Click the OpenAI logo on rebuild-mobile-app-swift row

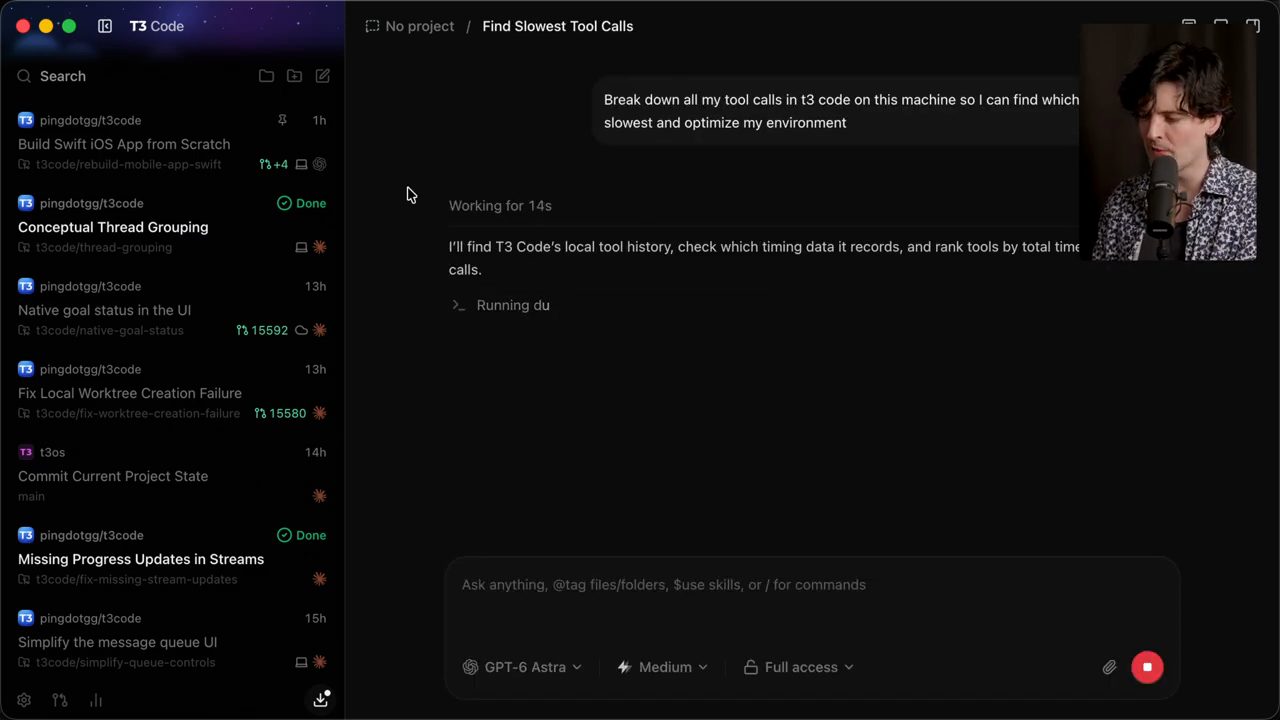pyautogui.click(x=320, y=164)
